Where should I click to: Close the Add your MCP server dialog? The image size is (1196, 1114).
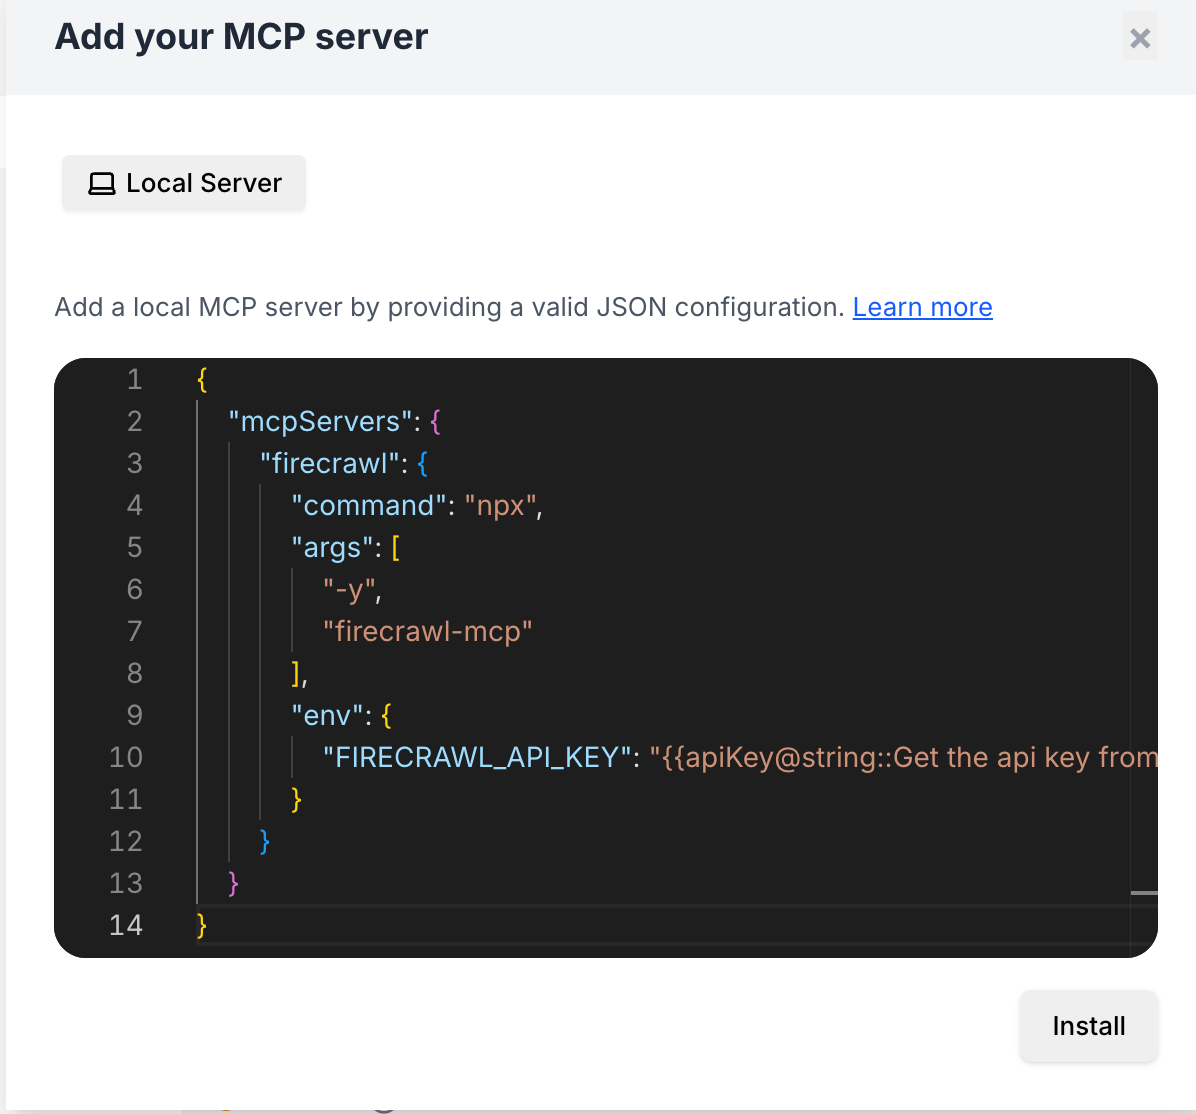pos(1140,37)
